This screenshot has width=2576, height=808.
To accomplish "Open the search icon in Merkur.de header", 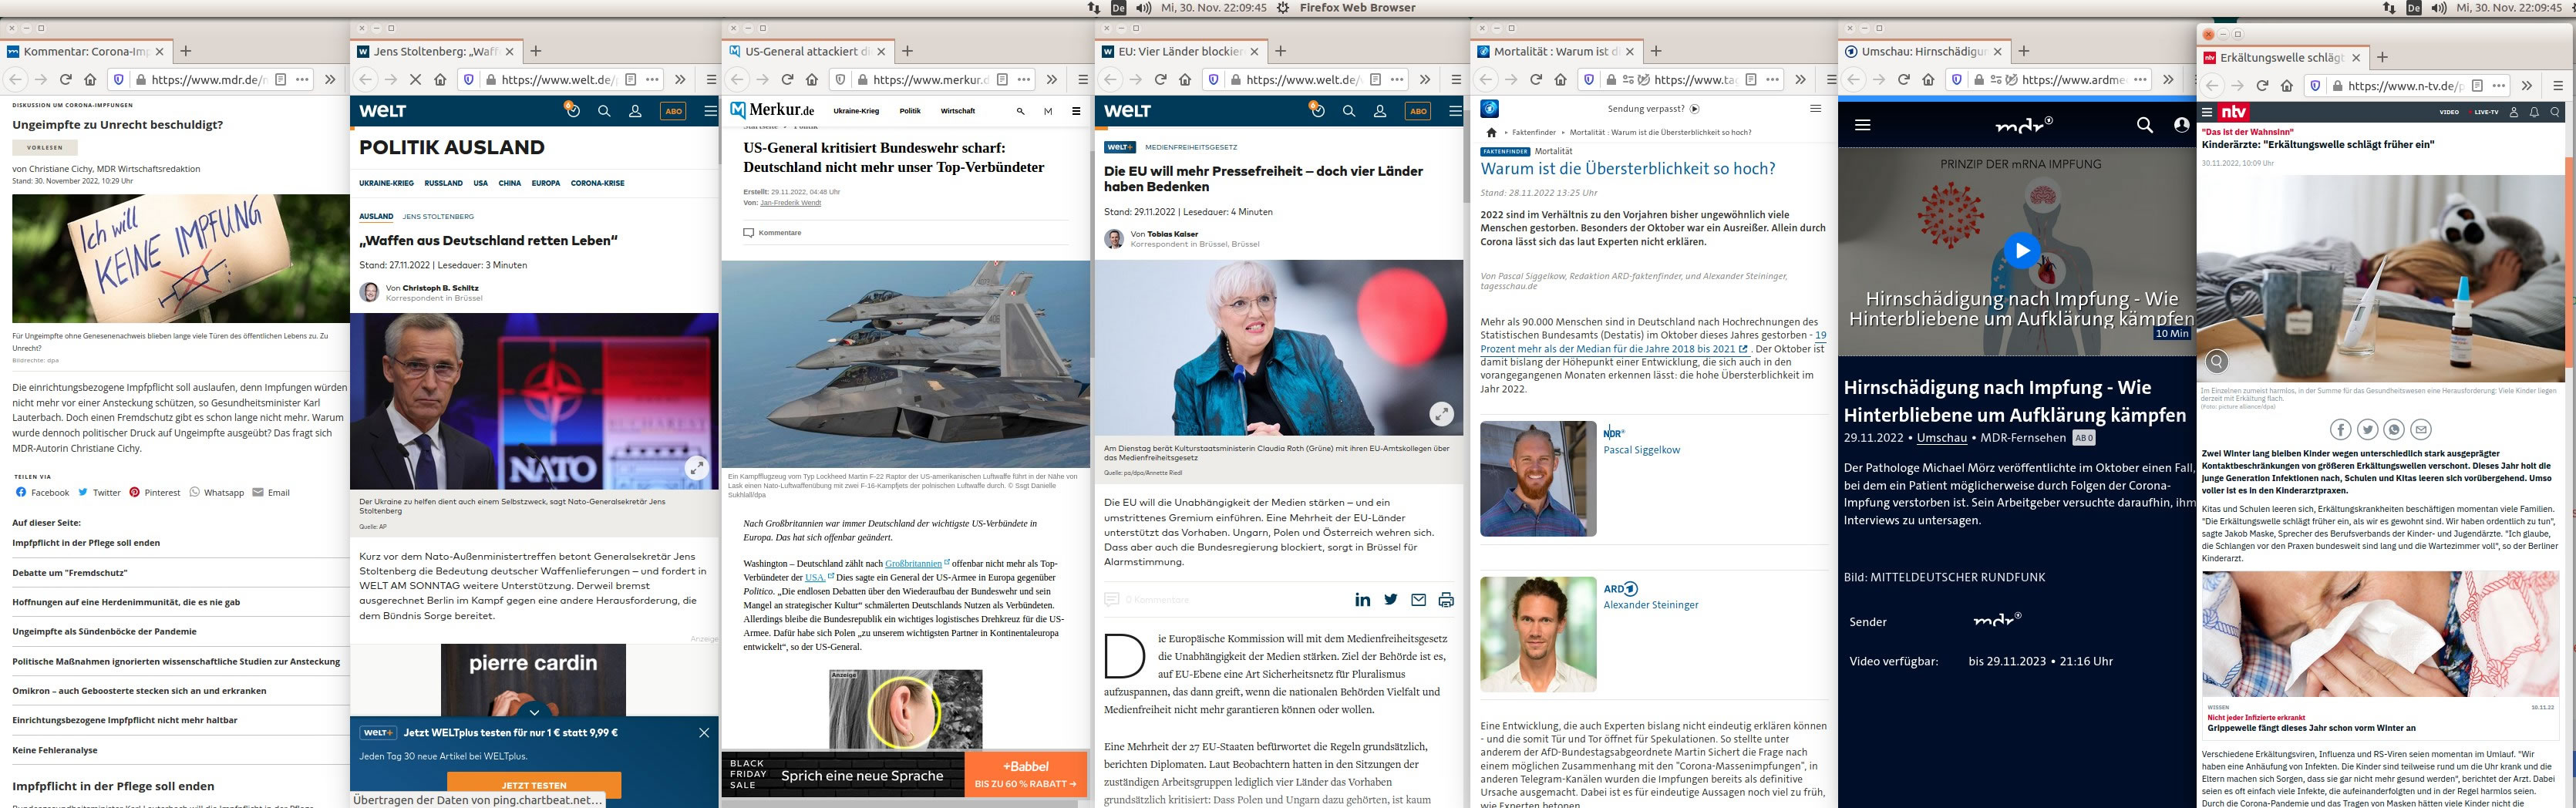I will tap(1020, 111).
